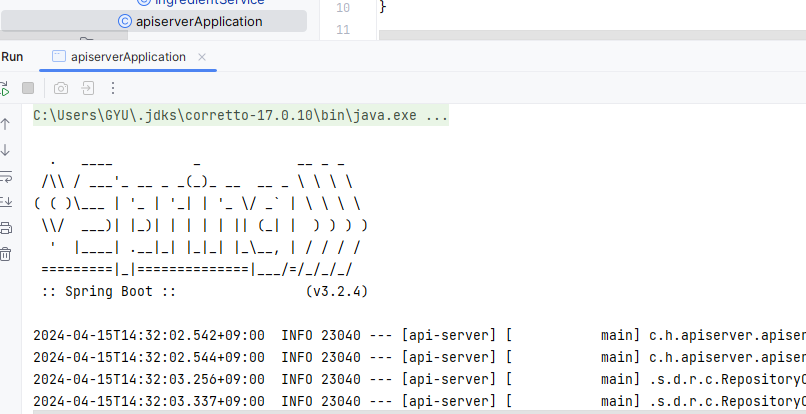This screenshot has width=806, height=414.
Task: Take a thread dump with the camera icon
Action: [x=61, y=88]
